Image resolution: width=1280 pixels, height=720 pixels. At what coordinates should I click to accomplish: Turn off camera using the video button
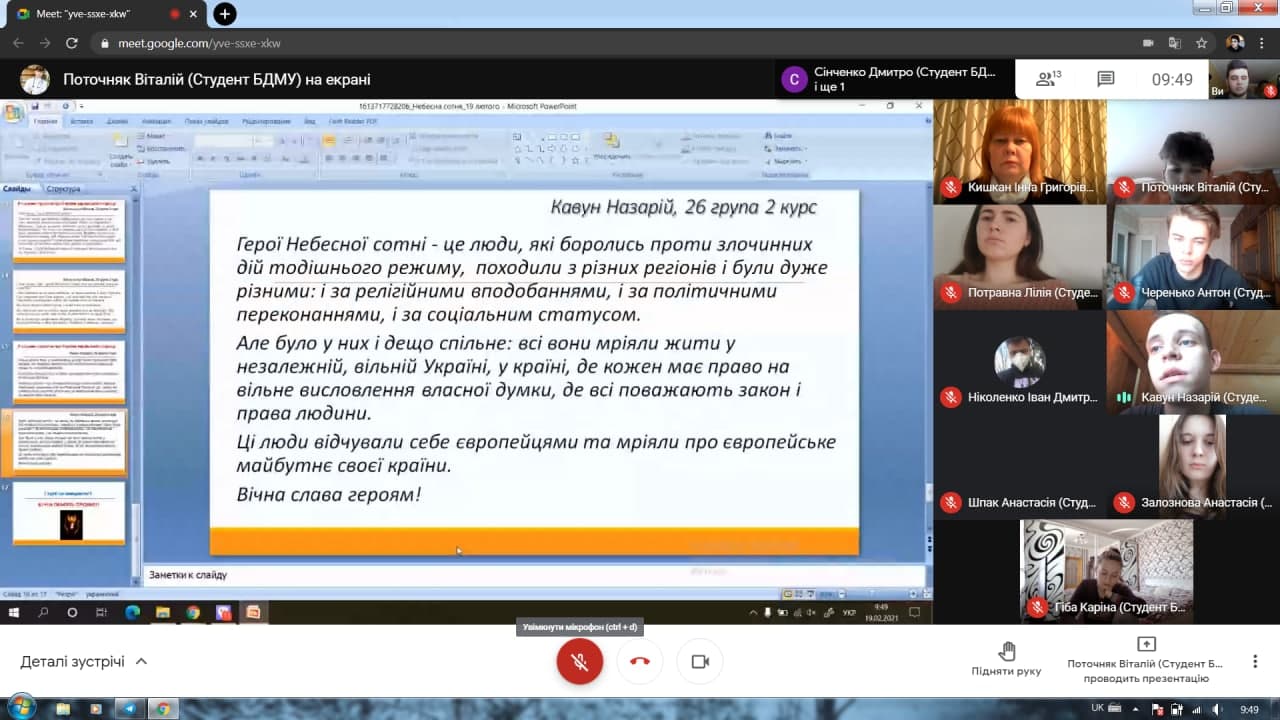(700, 661)
